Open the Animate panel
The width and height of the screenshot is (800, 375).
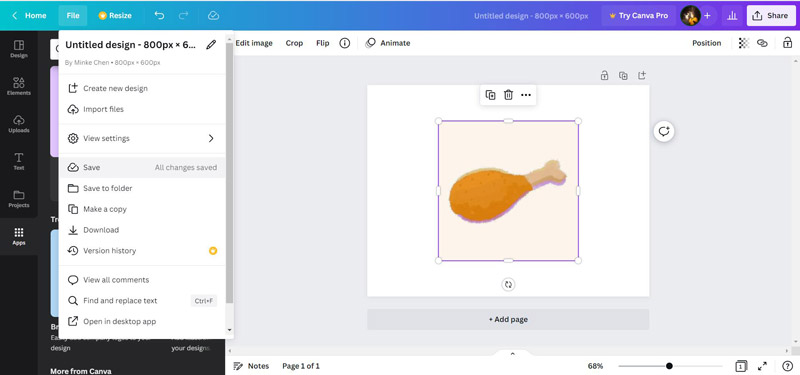click(388, 43)
